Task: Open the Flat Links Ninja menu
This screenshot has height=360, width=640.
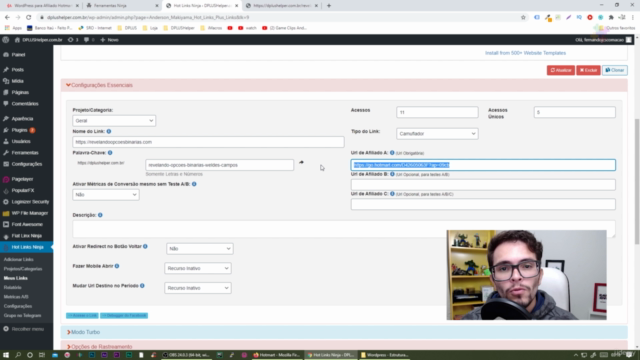Action: (x=27, y=236)
